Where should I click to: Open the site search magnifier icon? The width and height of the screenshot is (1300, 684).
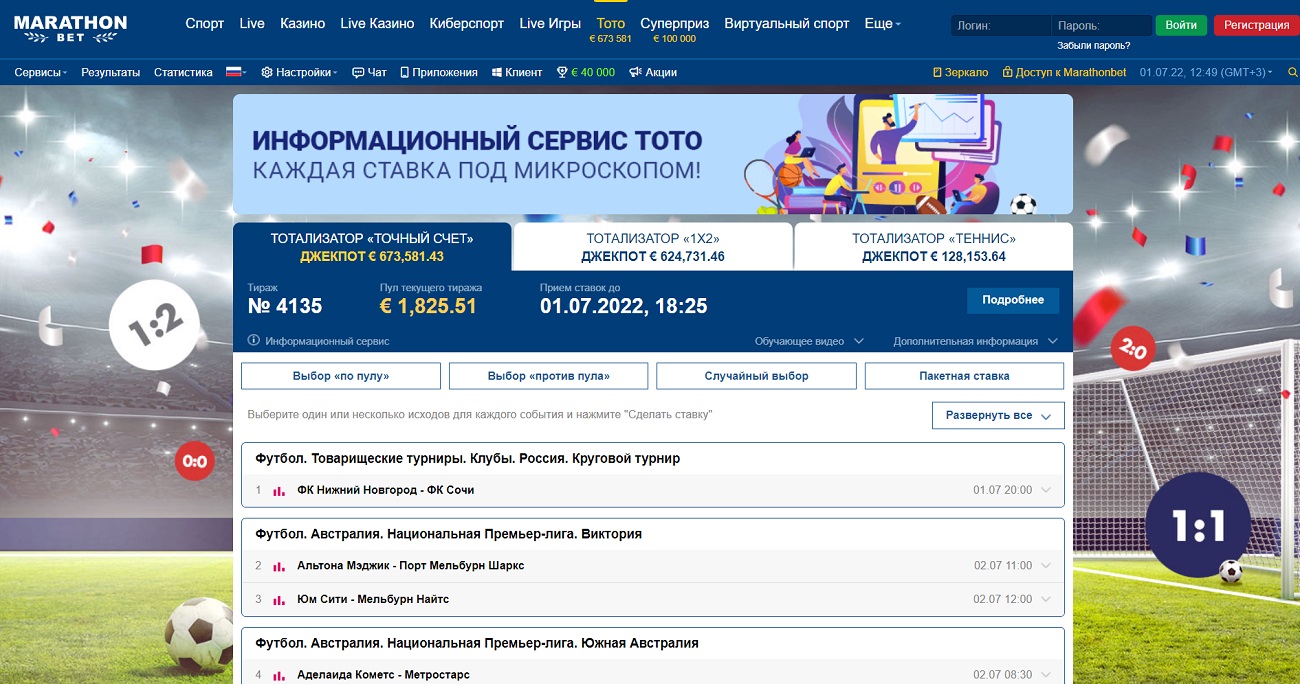(1292, 72)
